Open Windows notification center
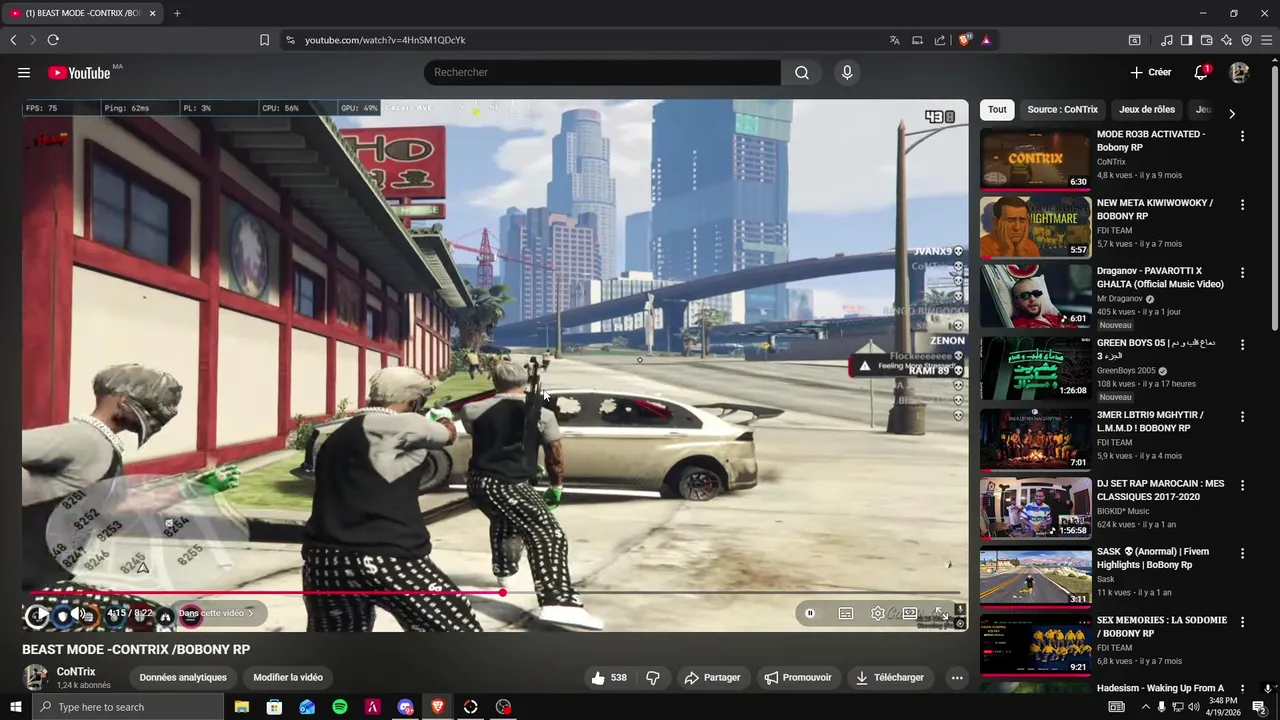 [x=1260, y=707]
